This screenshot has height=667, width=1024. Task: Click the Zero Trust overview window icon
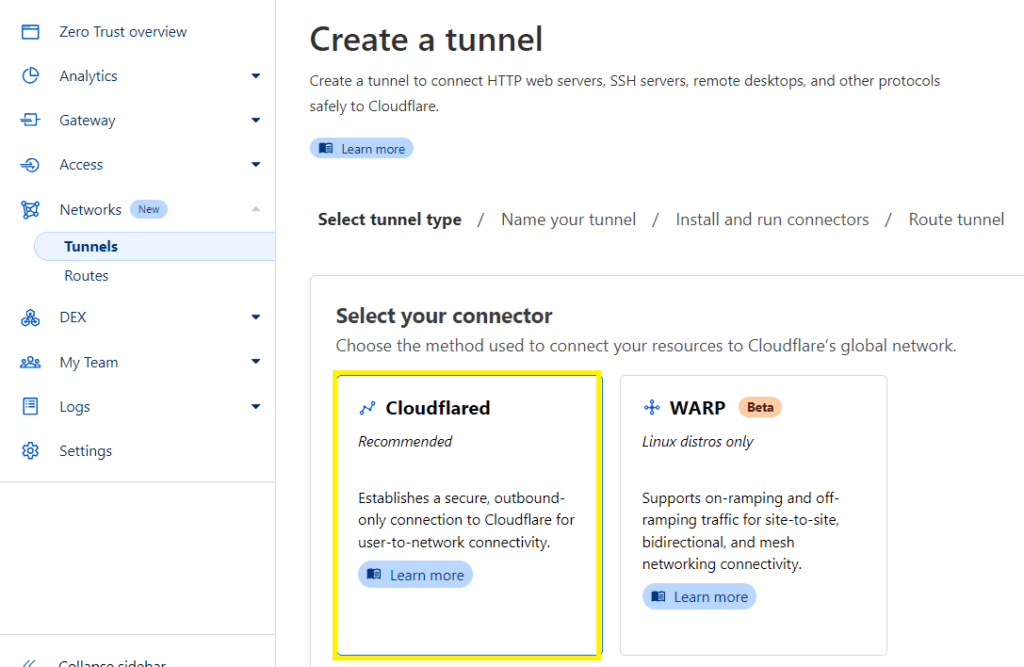pos(30,31)
